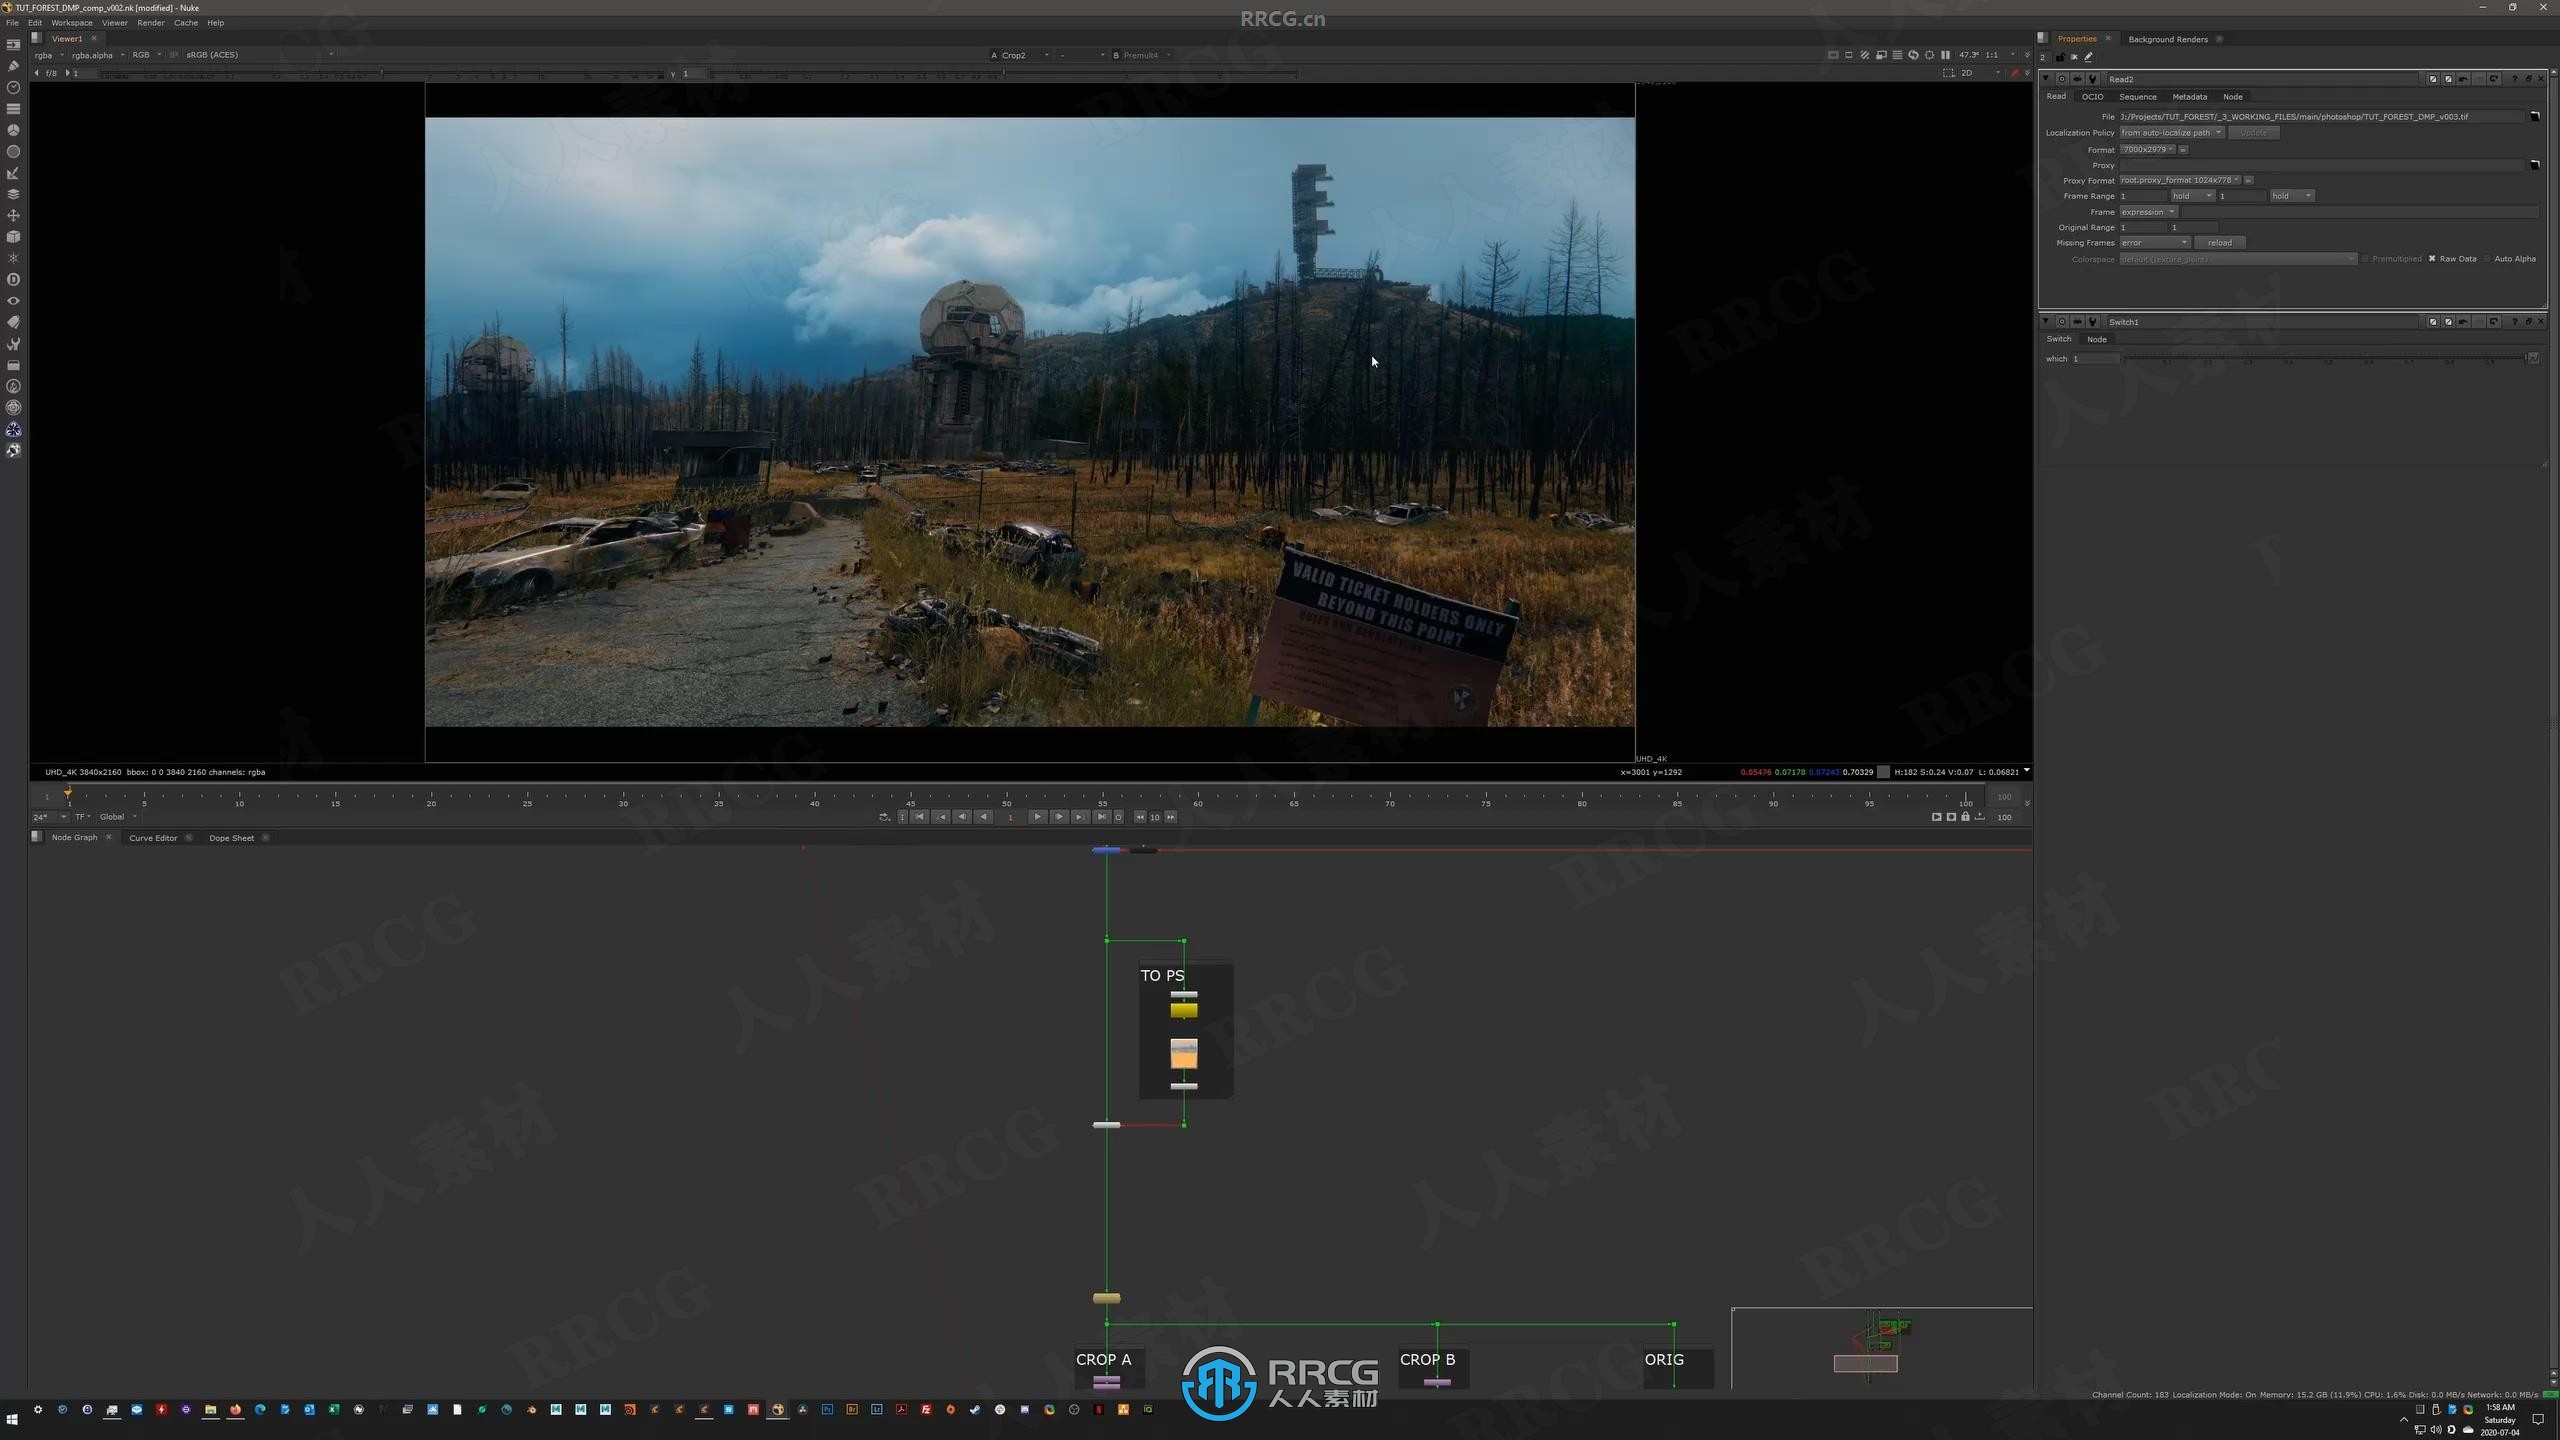
Task: Click the file browse icon next to File path
Action: click(2535, 116)
